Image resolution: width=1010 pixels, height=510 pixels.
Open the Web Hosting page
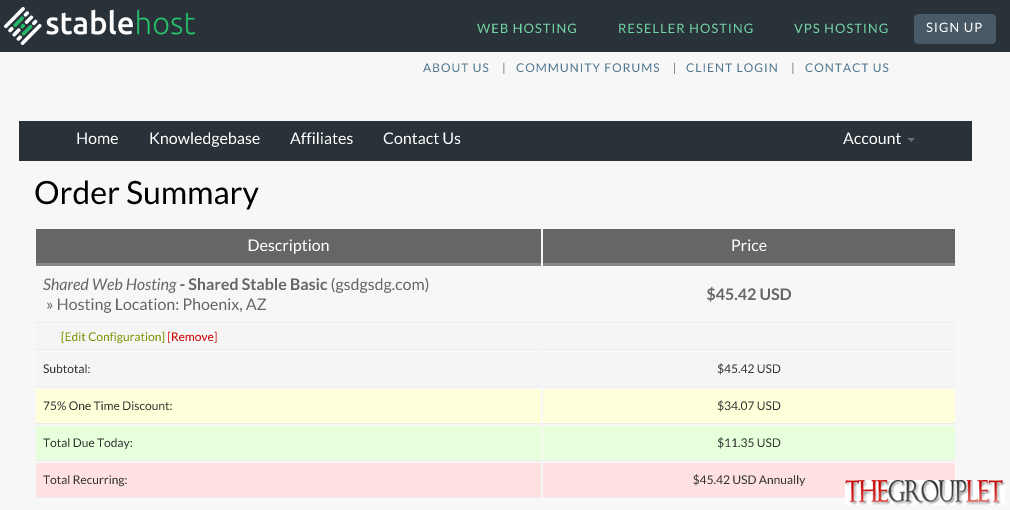tap(527, 28)
